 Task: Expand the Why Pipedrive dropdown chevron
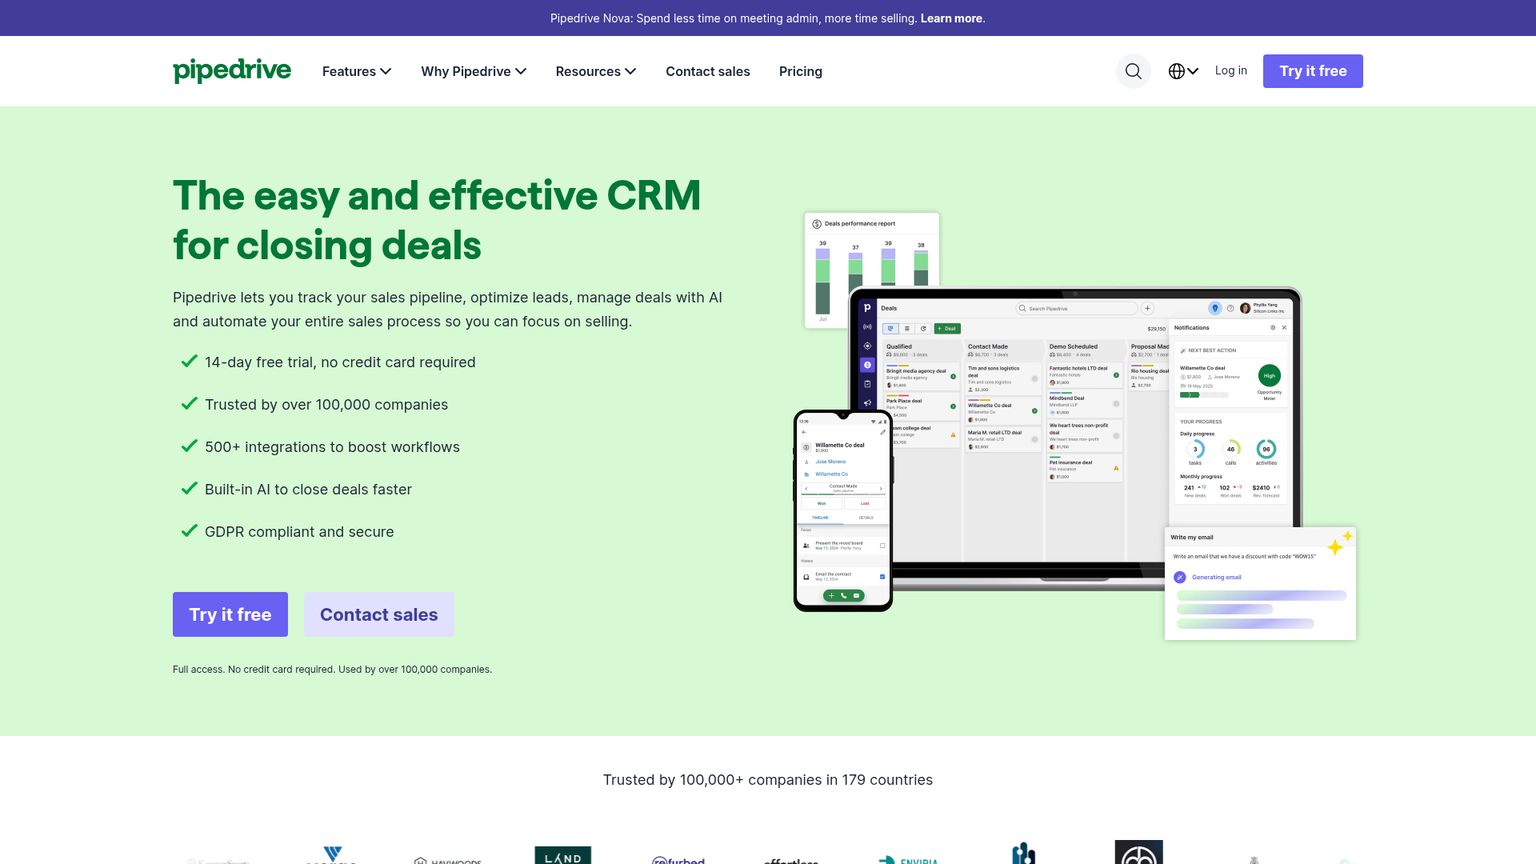(x=521, y=71)
